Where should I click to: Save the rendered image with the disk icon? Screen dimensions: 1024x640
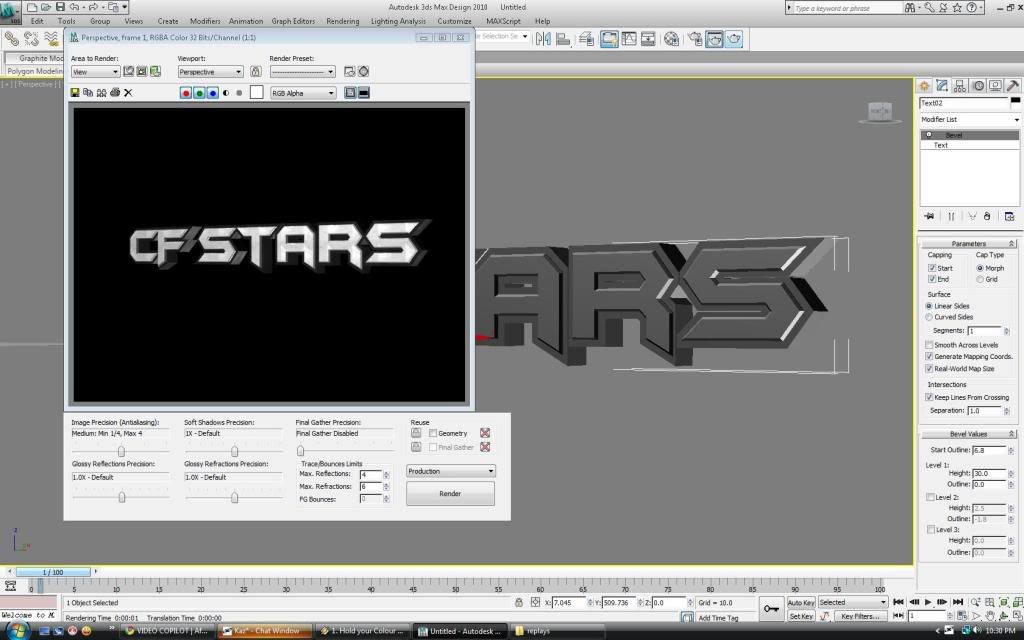75,93
